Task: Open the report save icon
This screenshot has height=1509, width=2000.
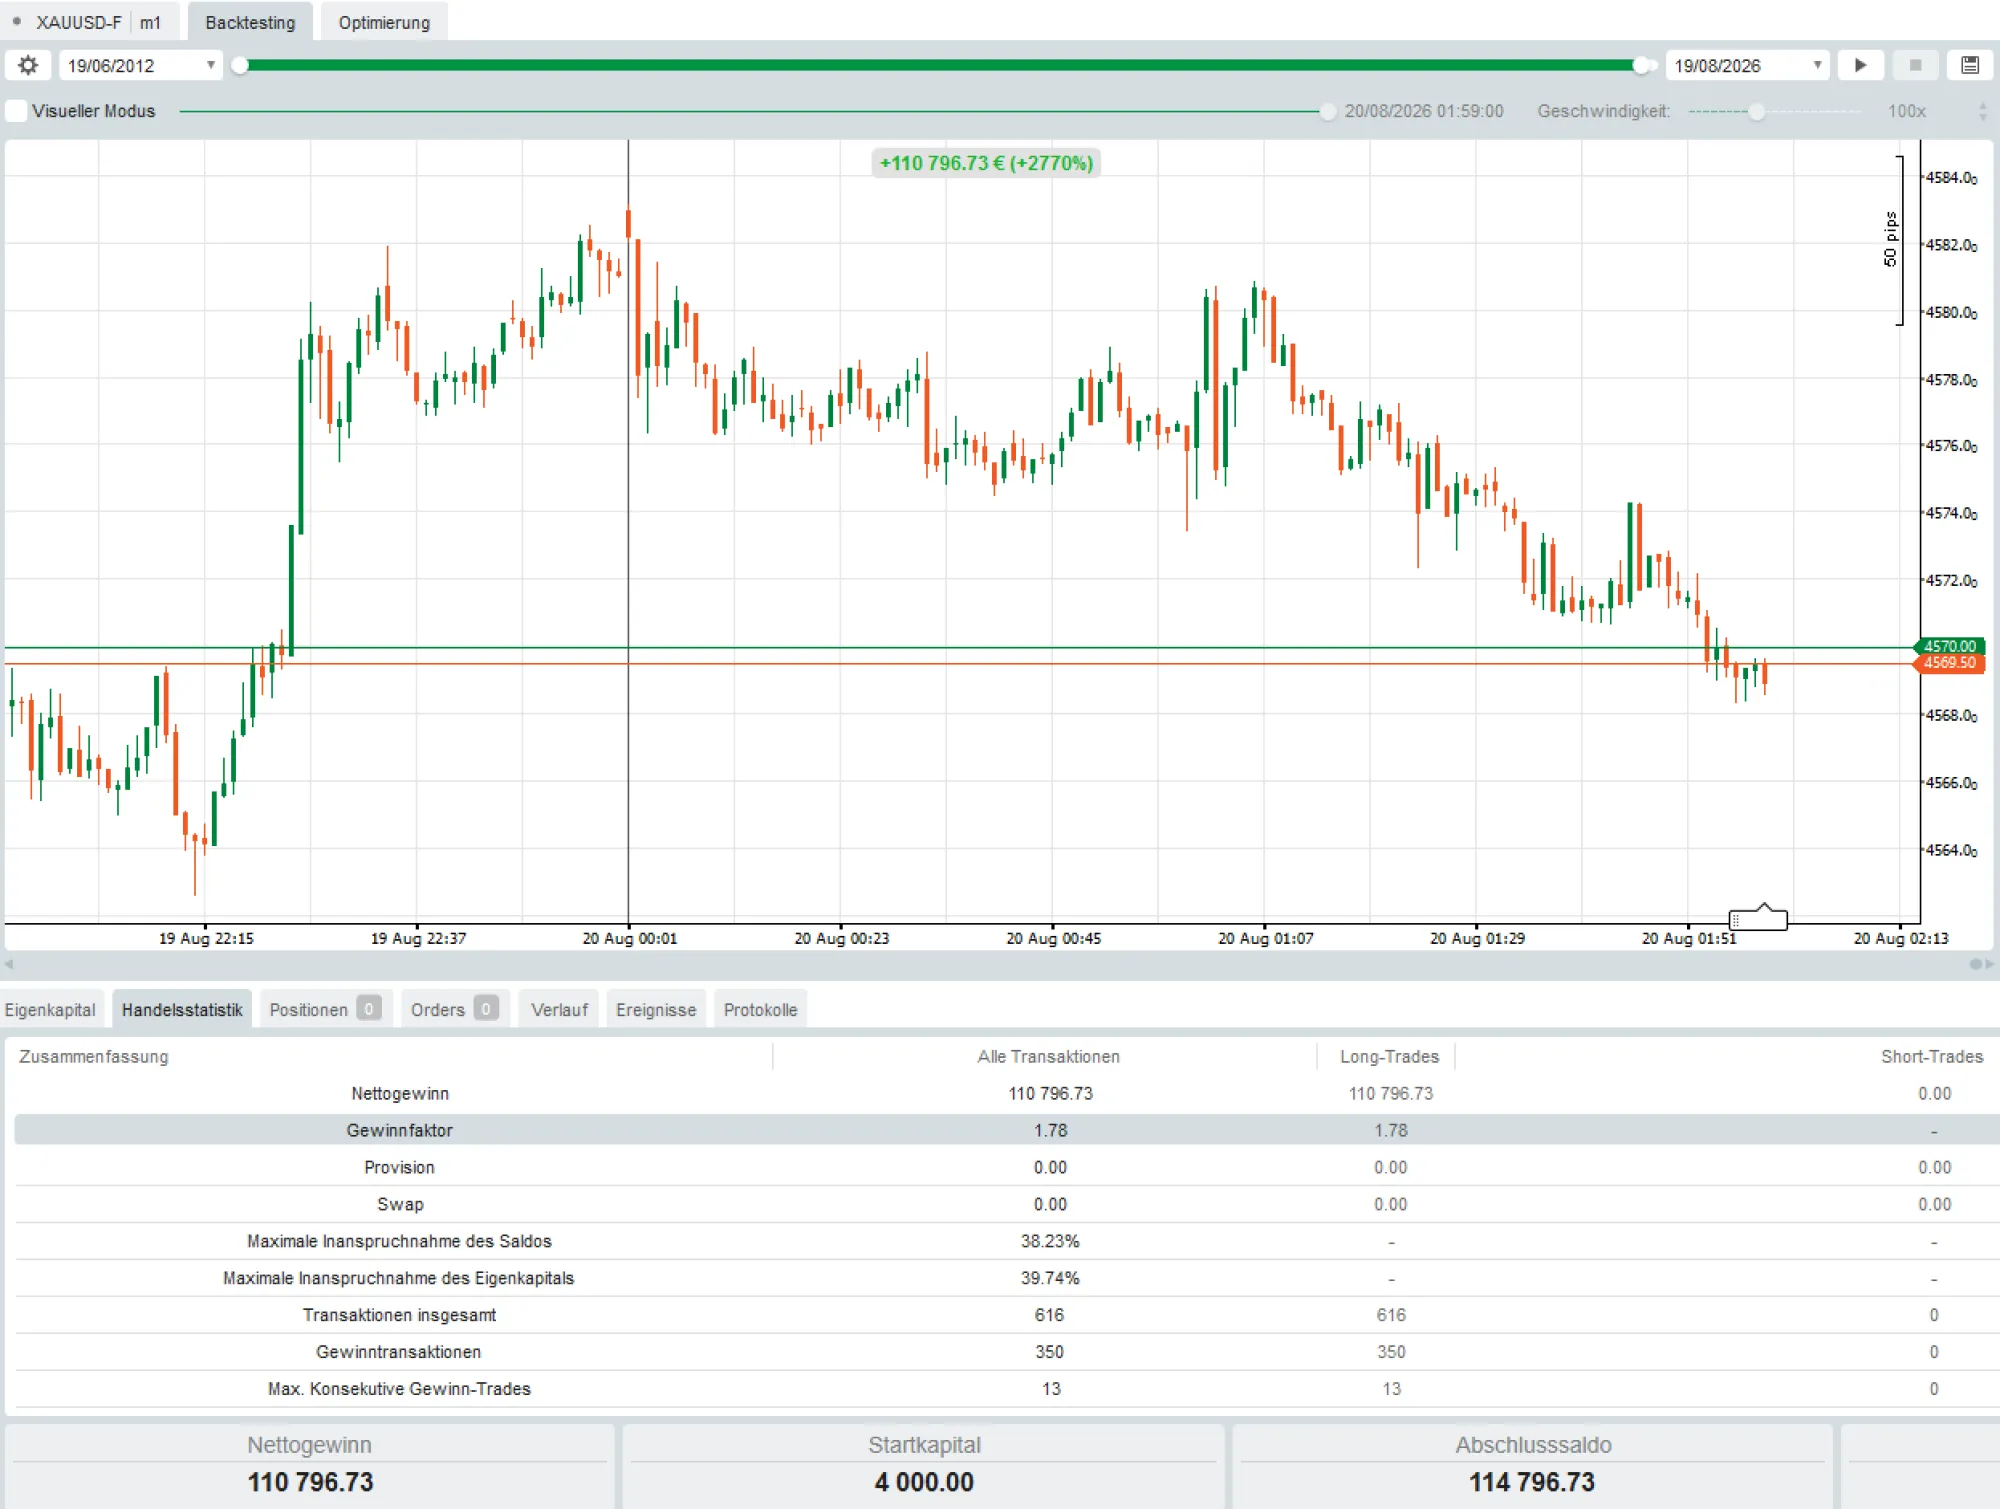Action: 1969,65
